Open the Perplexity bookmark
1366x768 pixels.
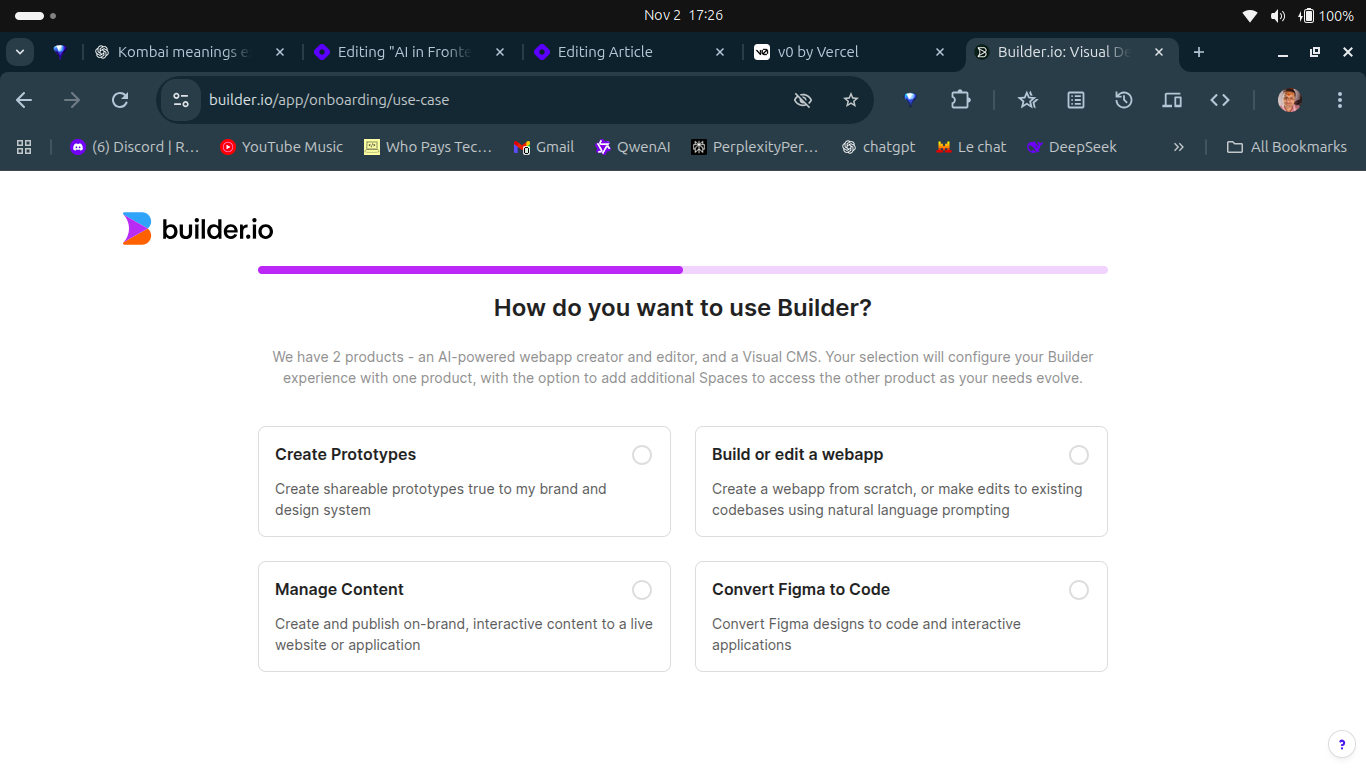tap(755, 147)
